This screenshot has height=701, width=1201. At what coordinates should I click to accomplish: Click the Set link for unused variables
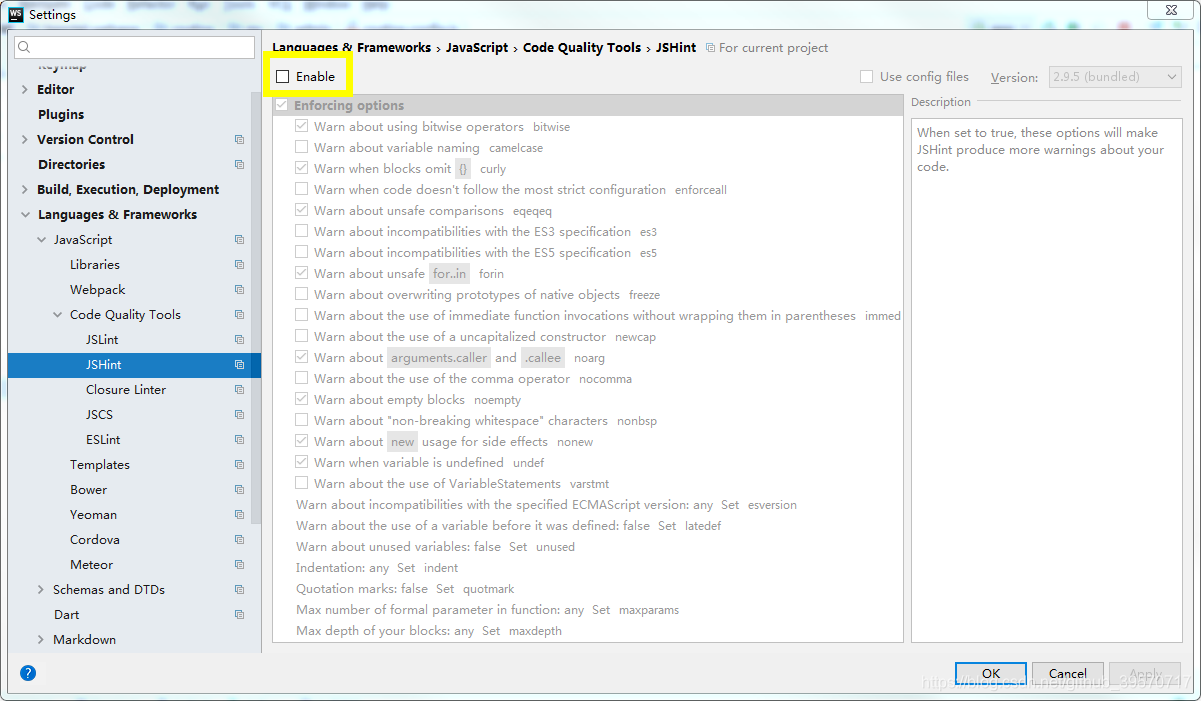(518, 547)
